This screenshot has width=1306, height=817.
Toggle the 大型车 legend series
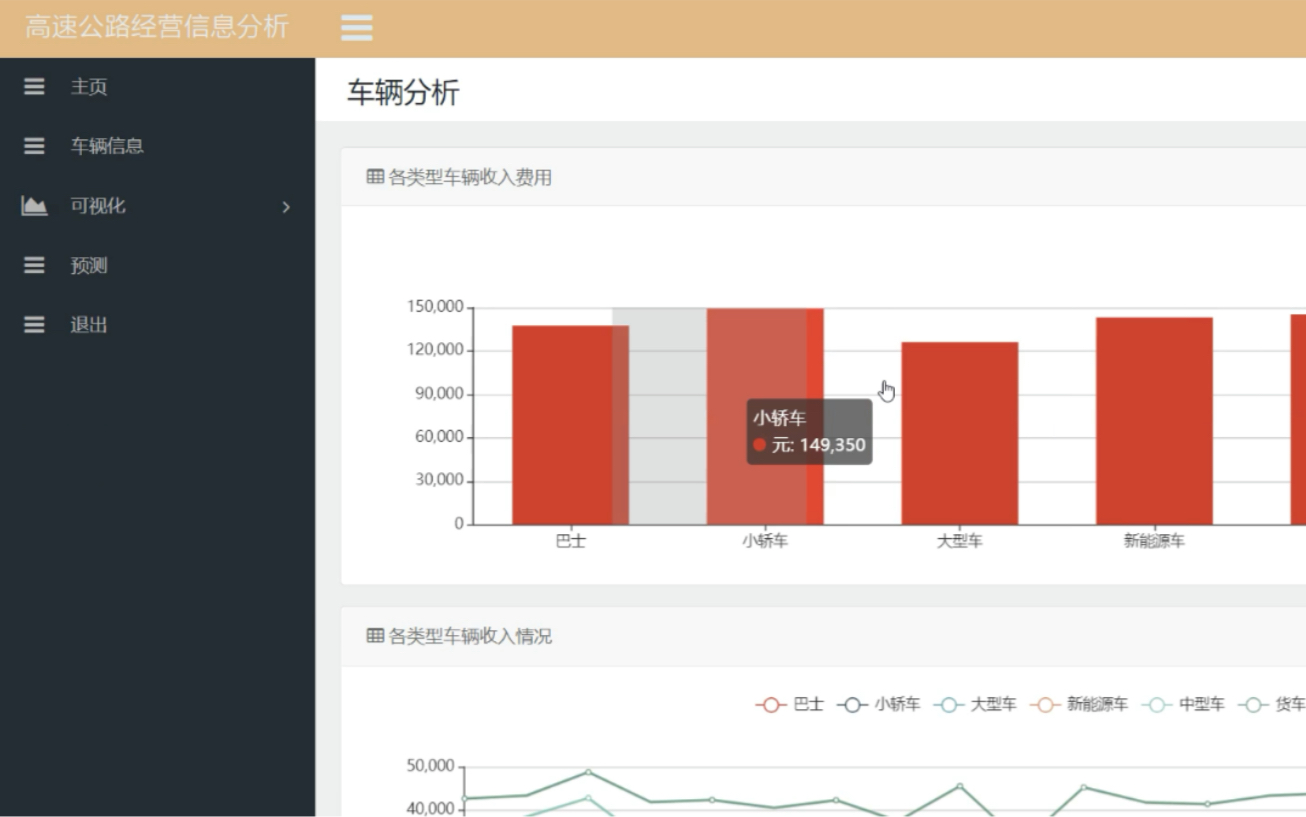(975, 705)
